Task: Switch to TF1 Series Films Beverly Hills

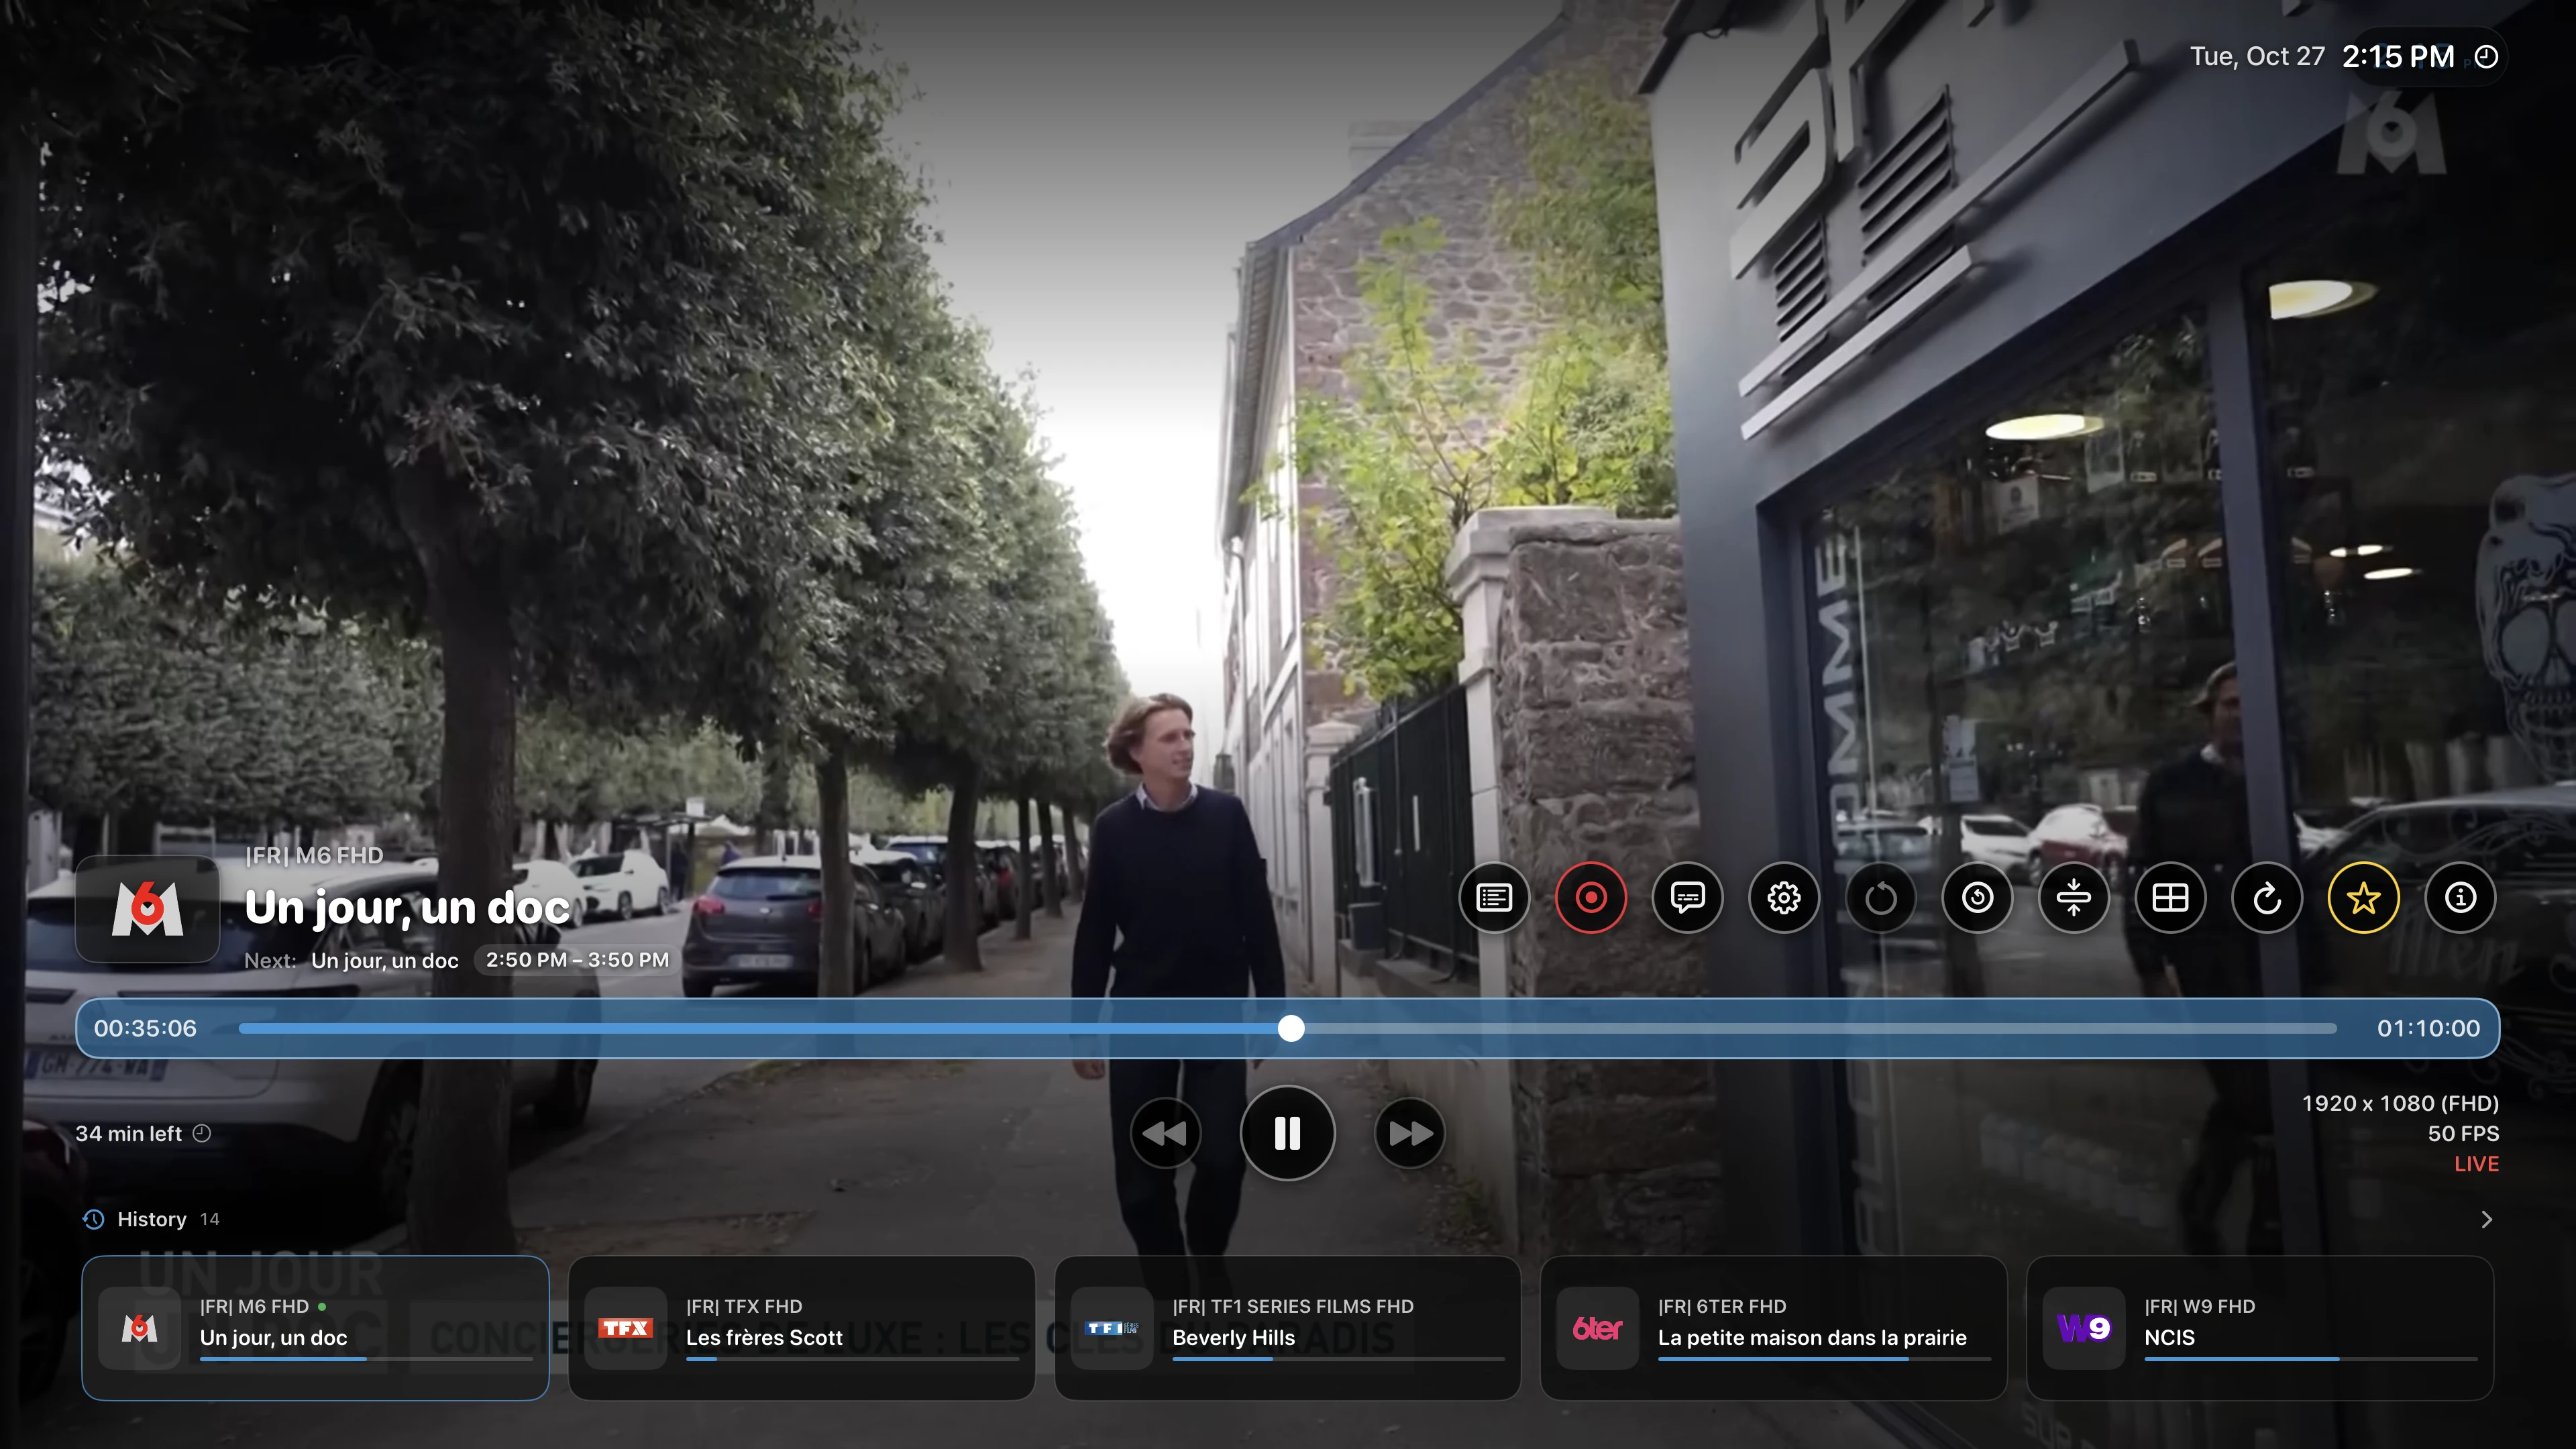Action: click(1288, 1328)
